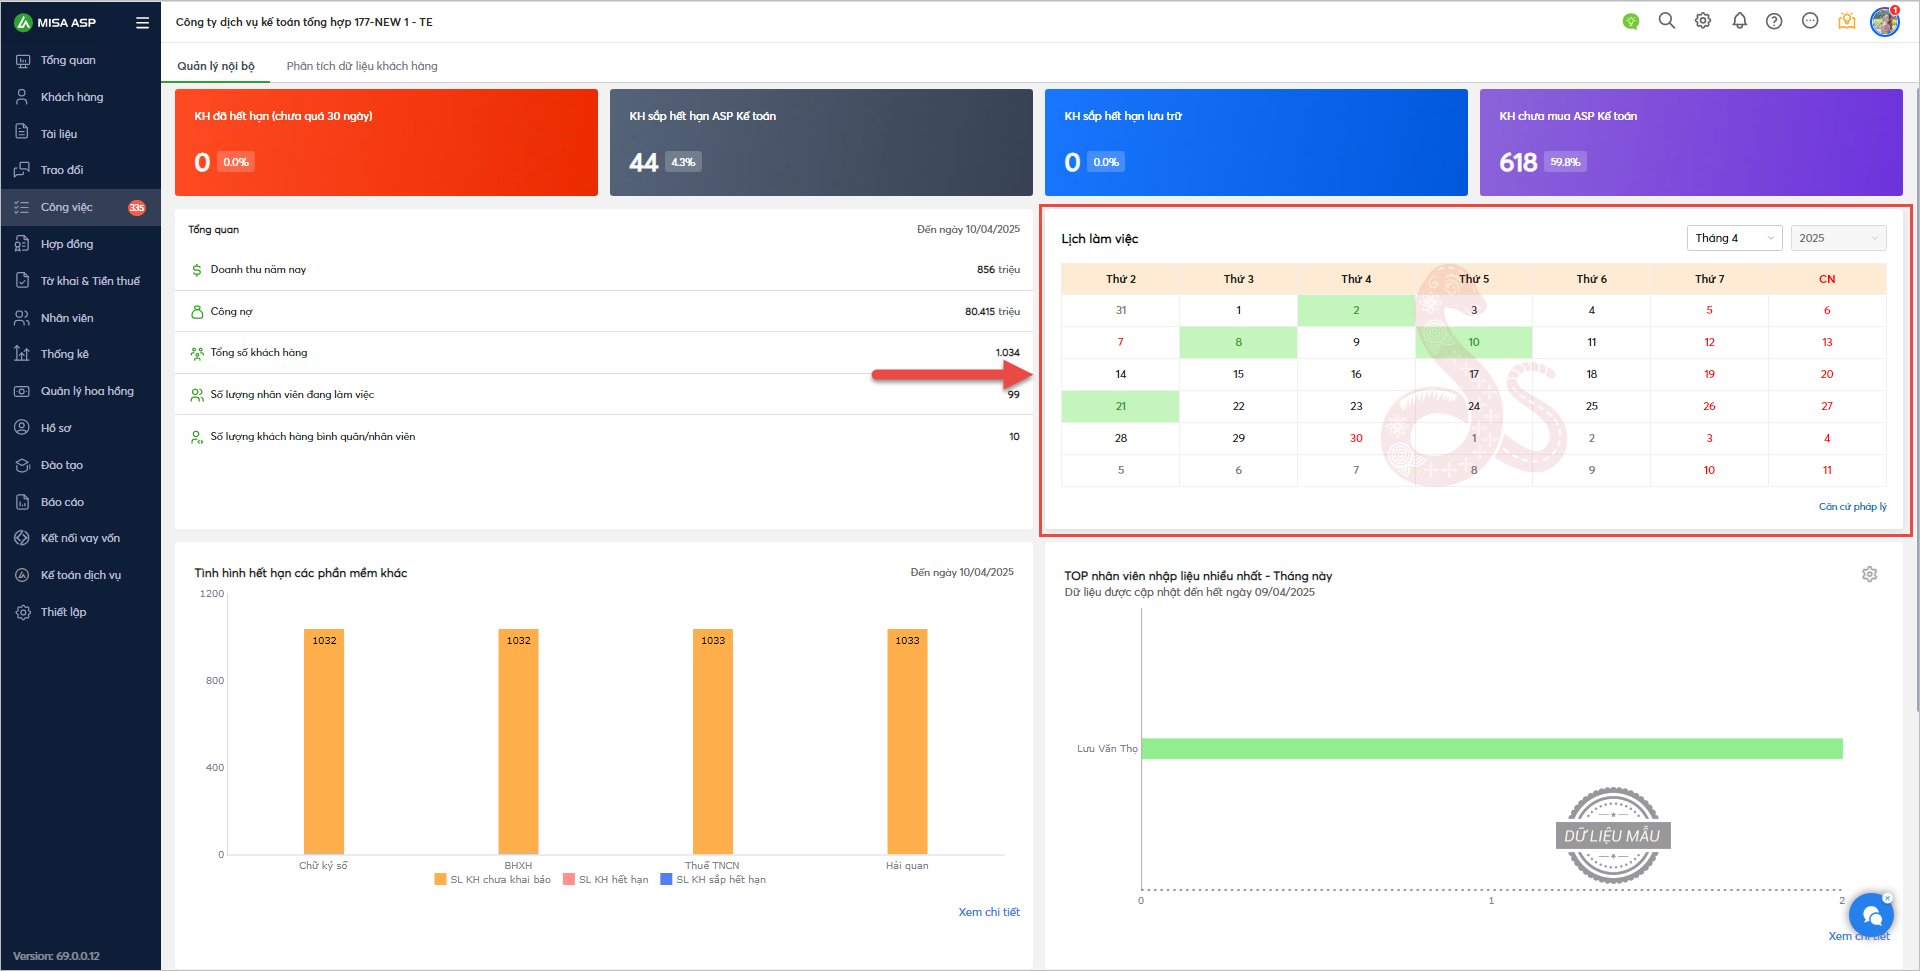Open chart settings gear for TOP nhân viên
Screen dimensions: 1920x971
click(1870, 574)
